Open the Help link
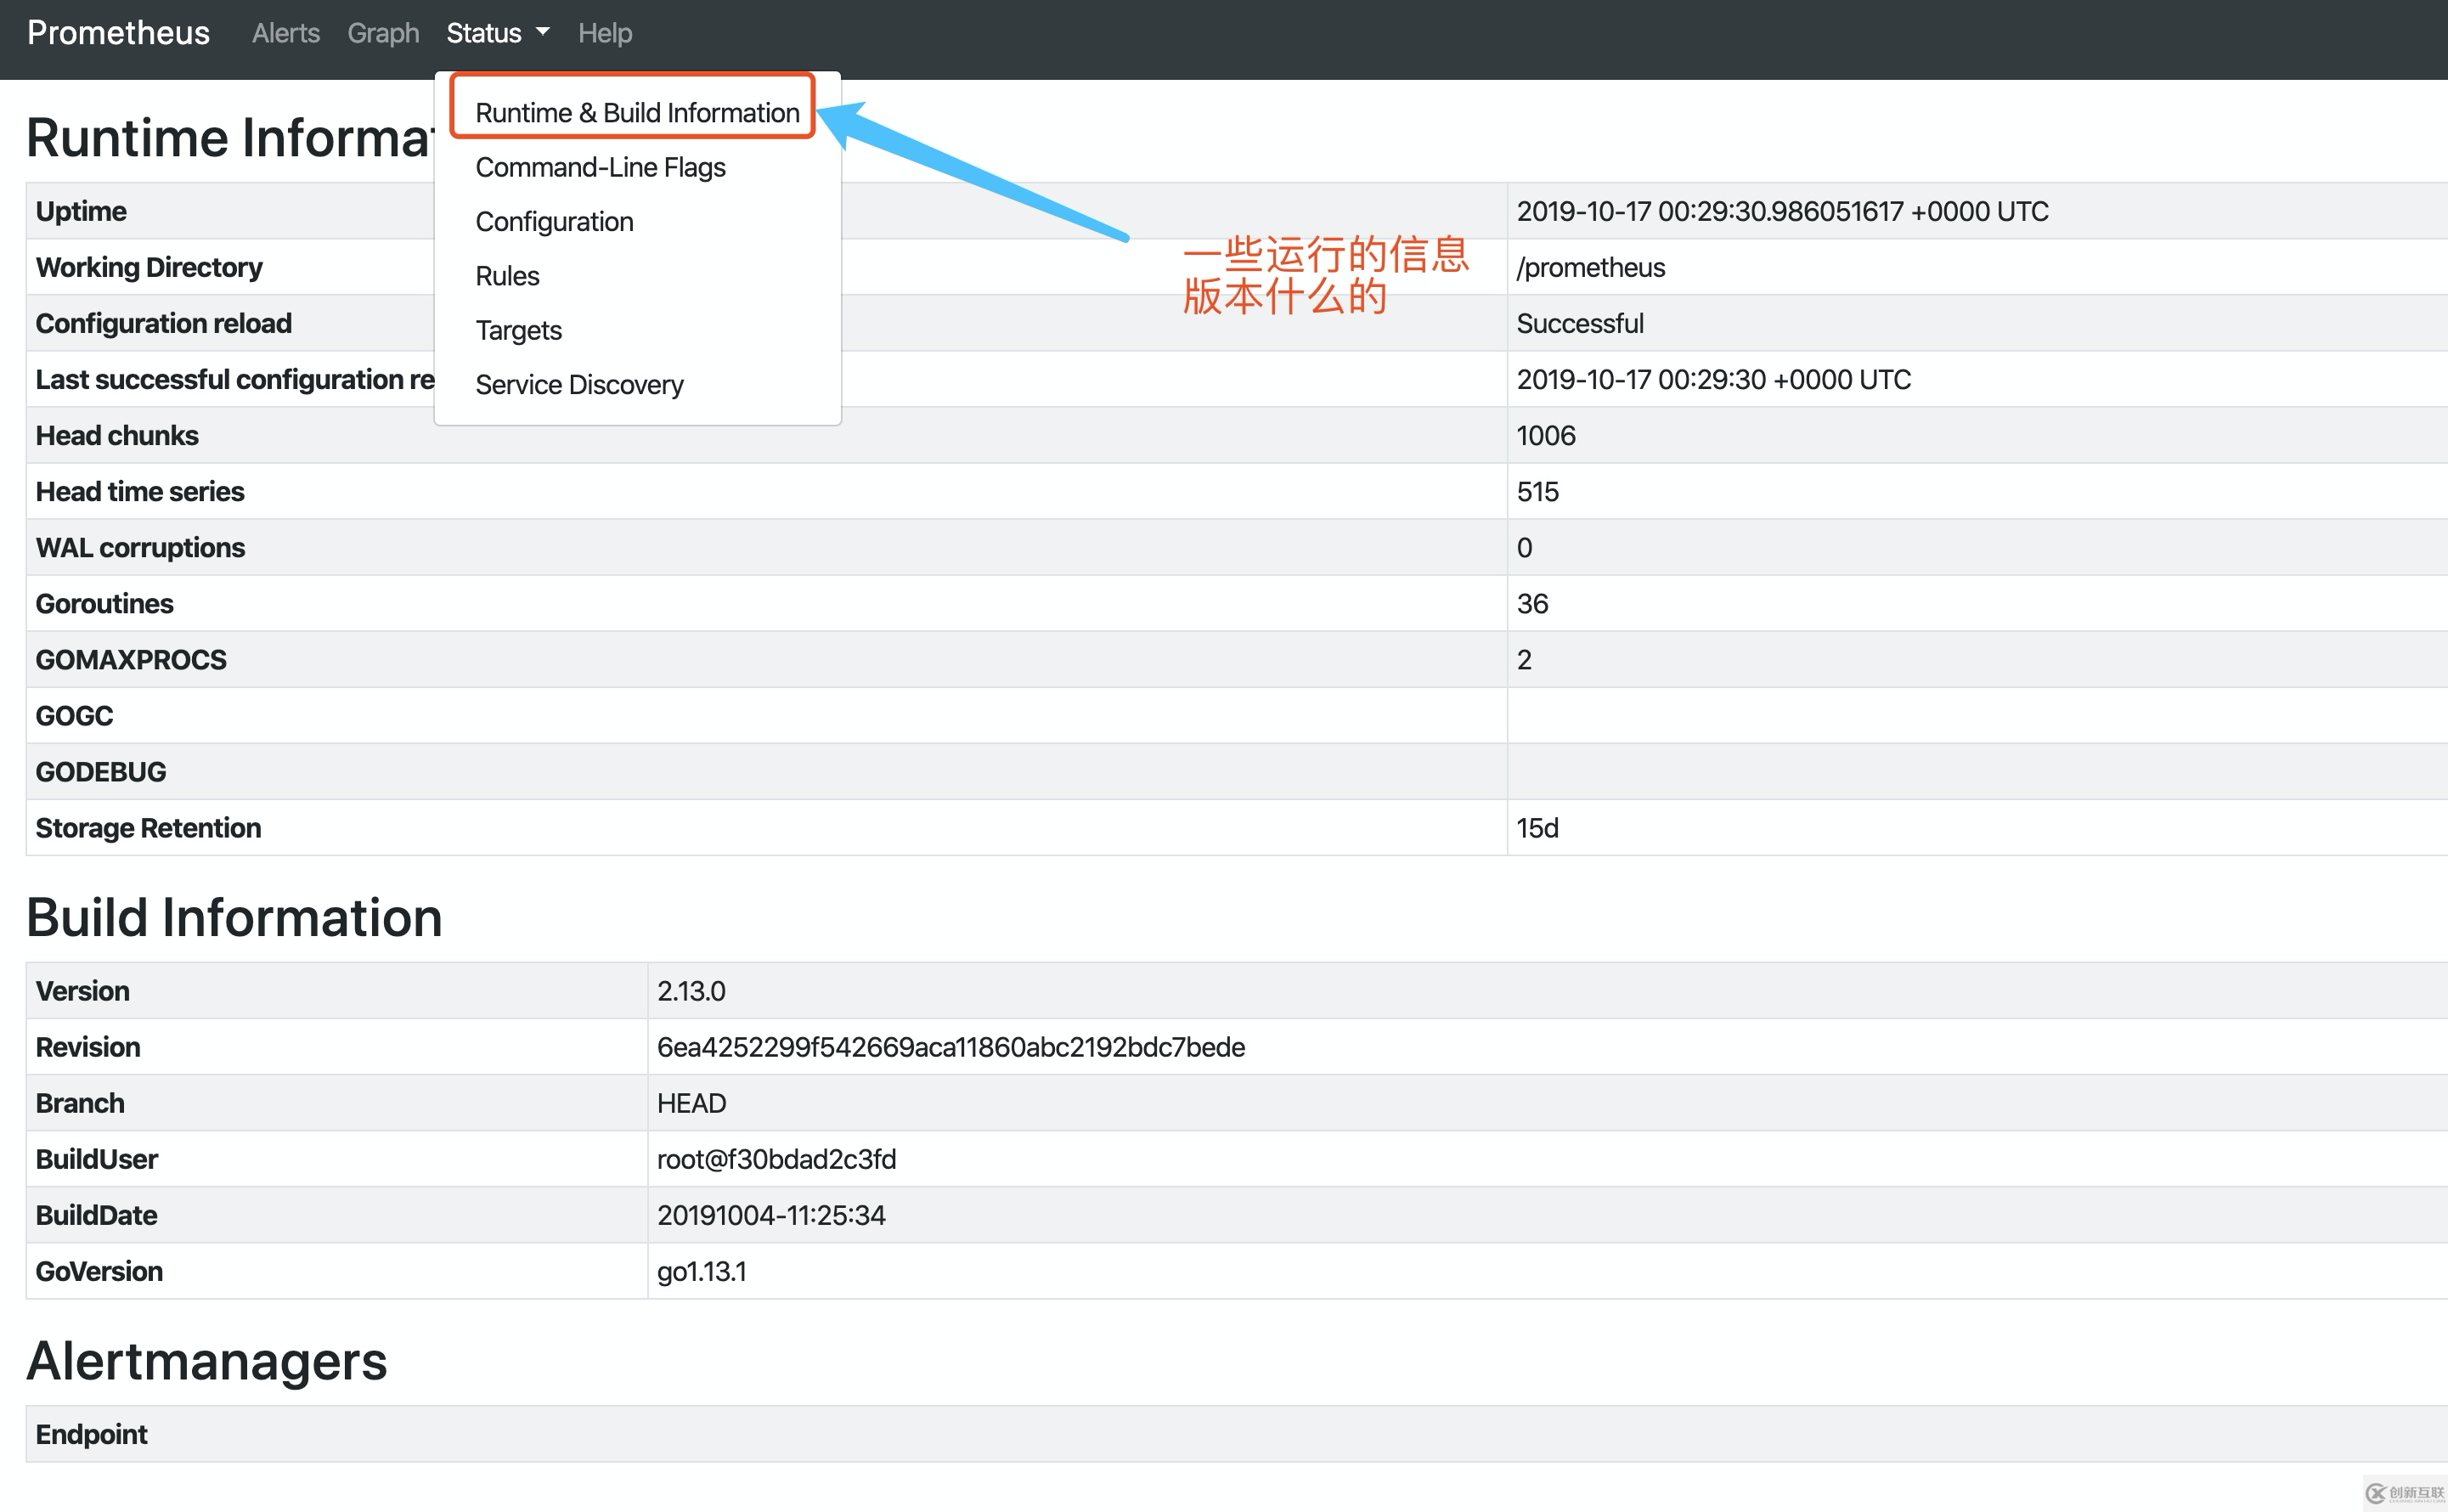 [x=605, y=33]
